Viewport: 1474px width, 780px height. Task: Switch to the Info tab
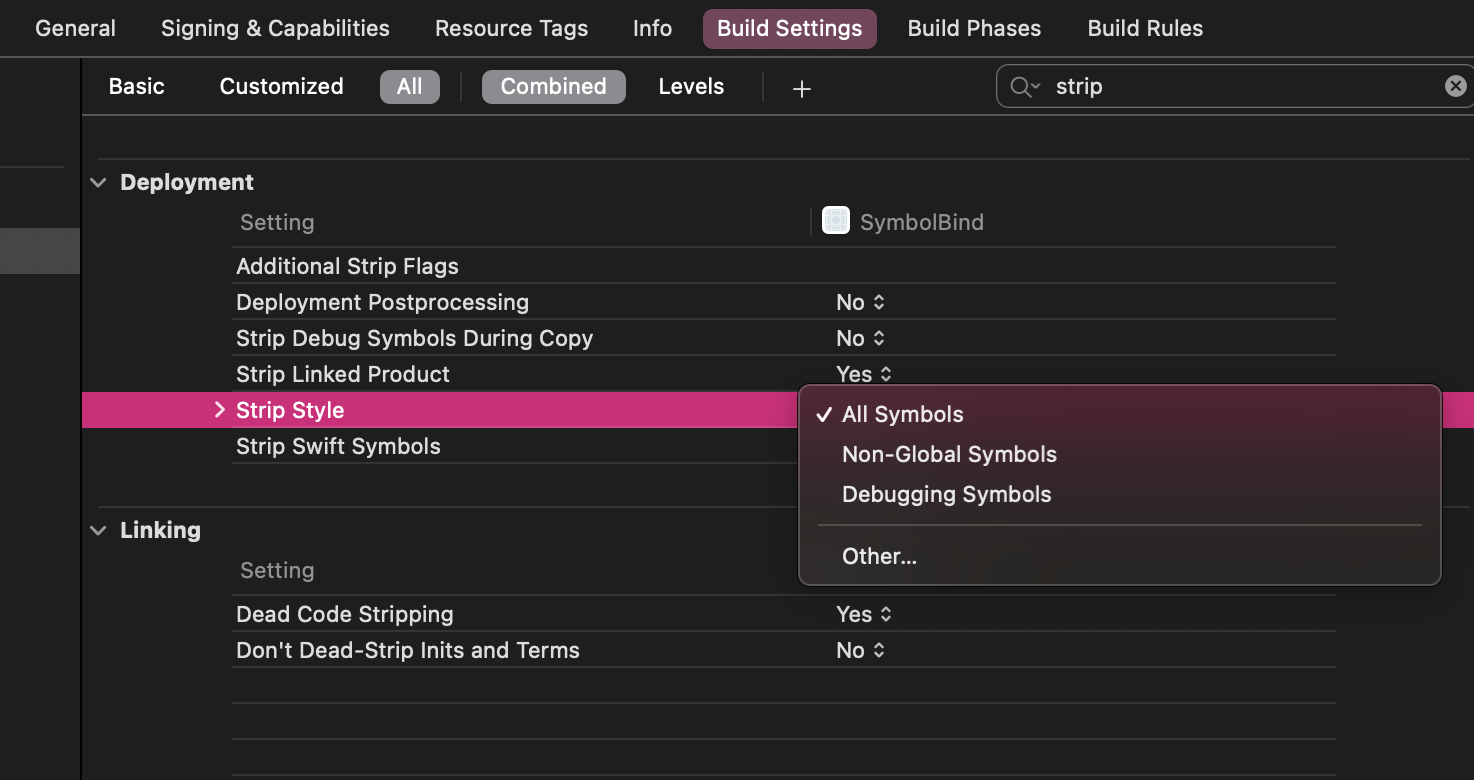point(652,28)
